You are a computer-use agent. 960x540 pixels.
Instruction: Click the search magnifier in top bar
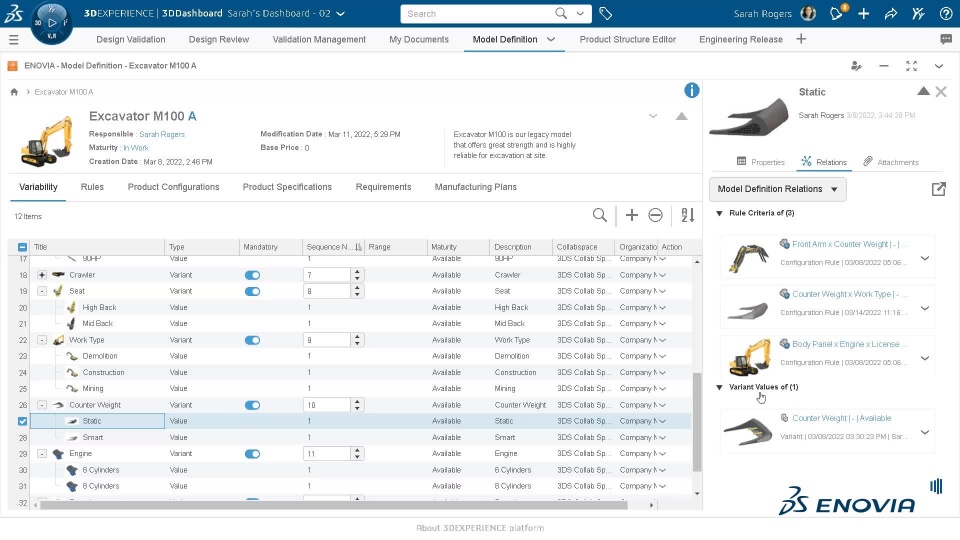[561, 13]
